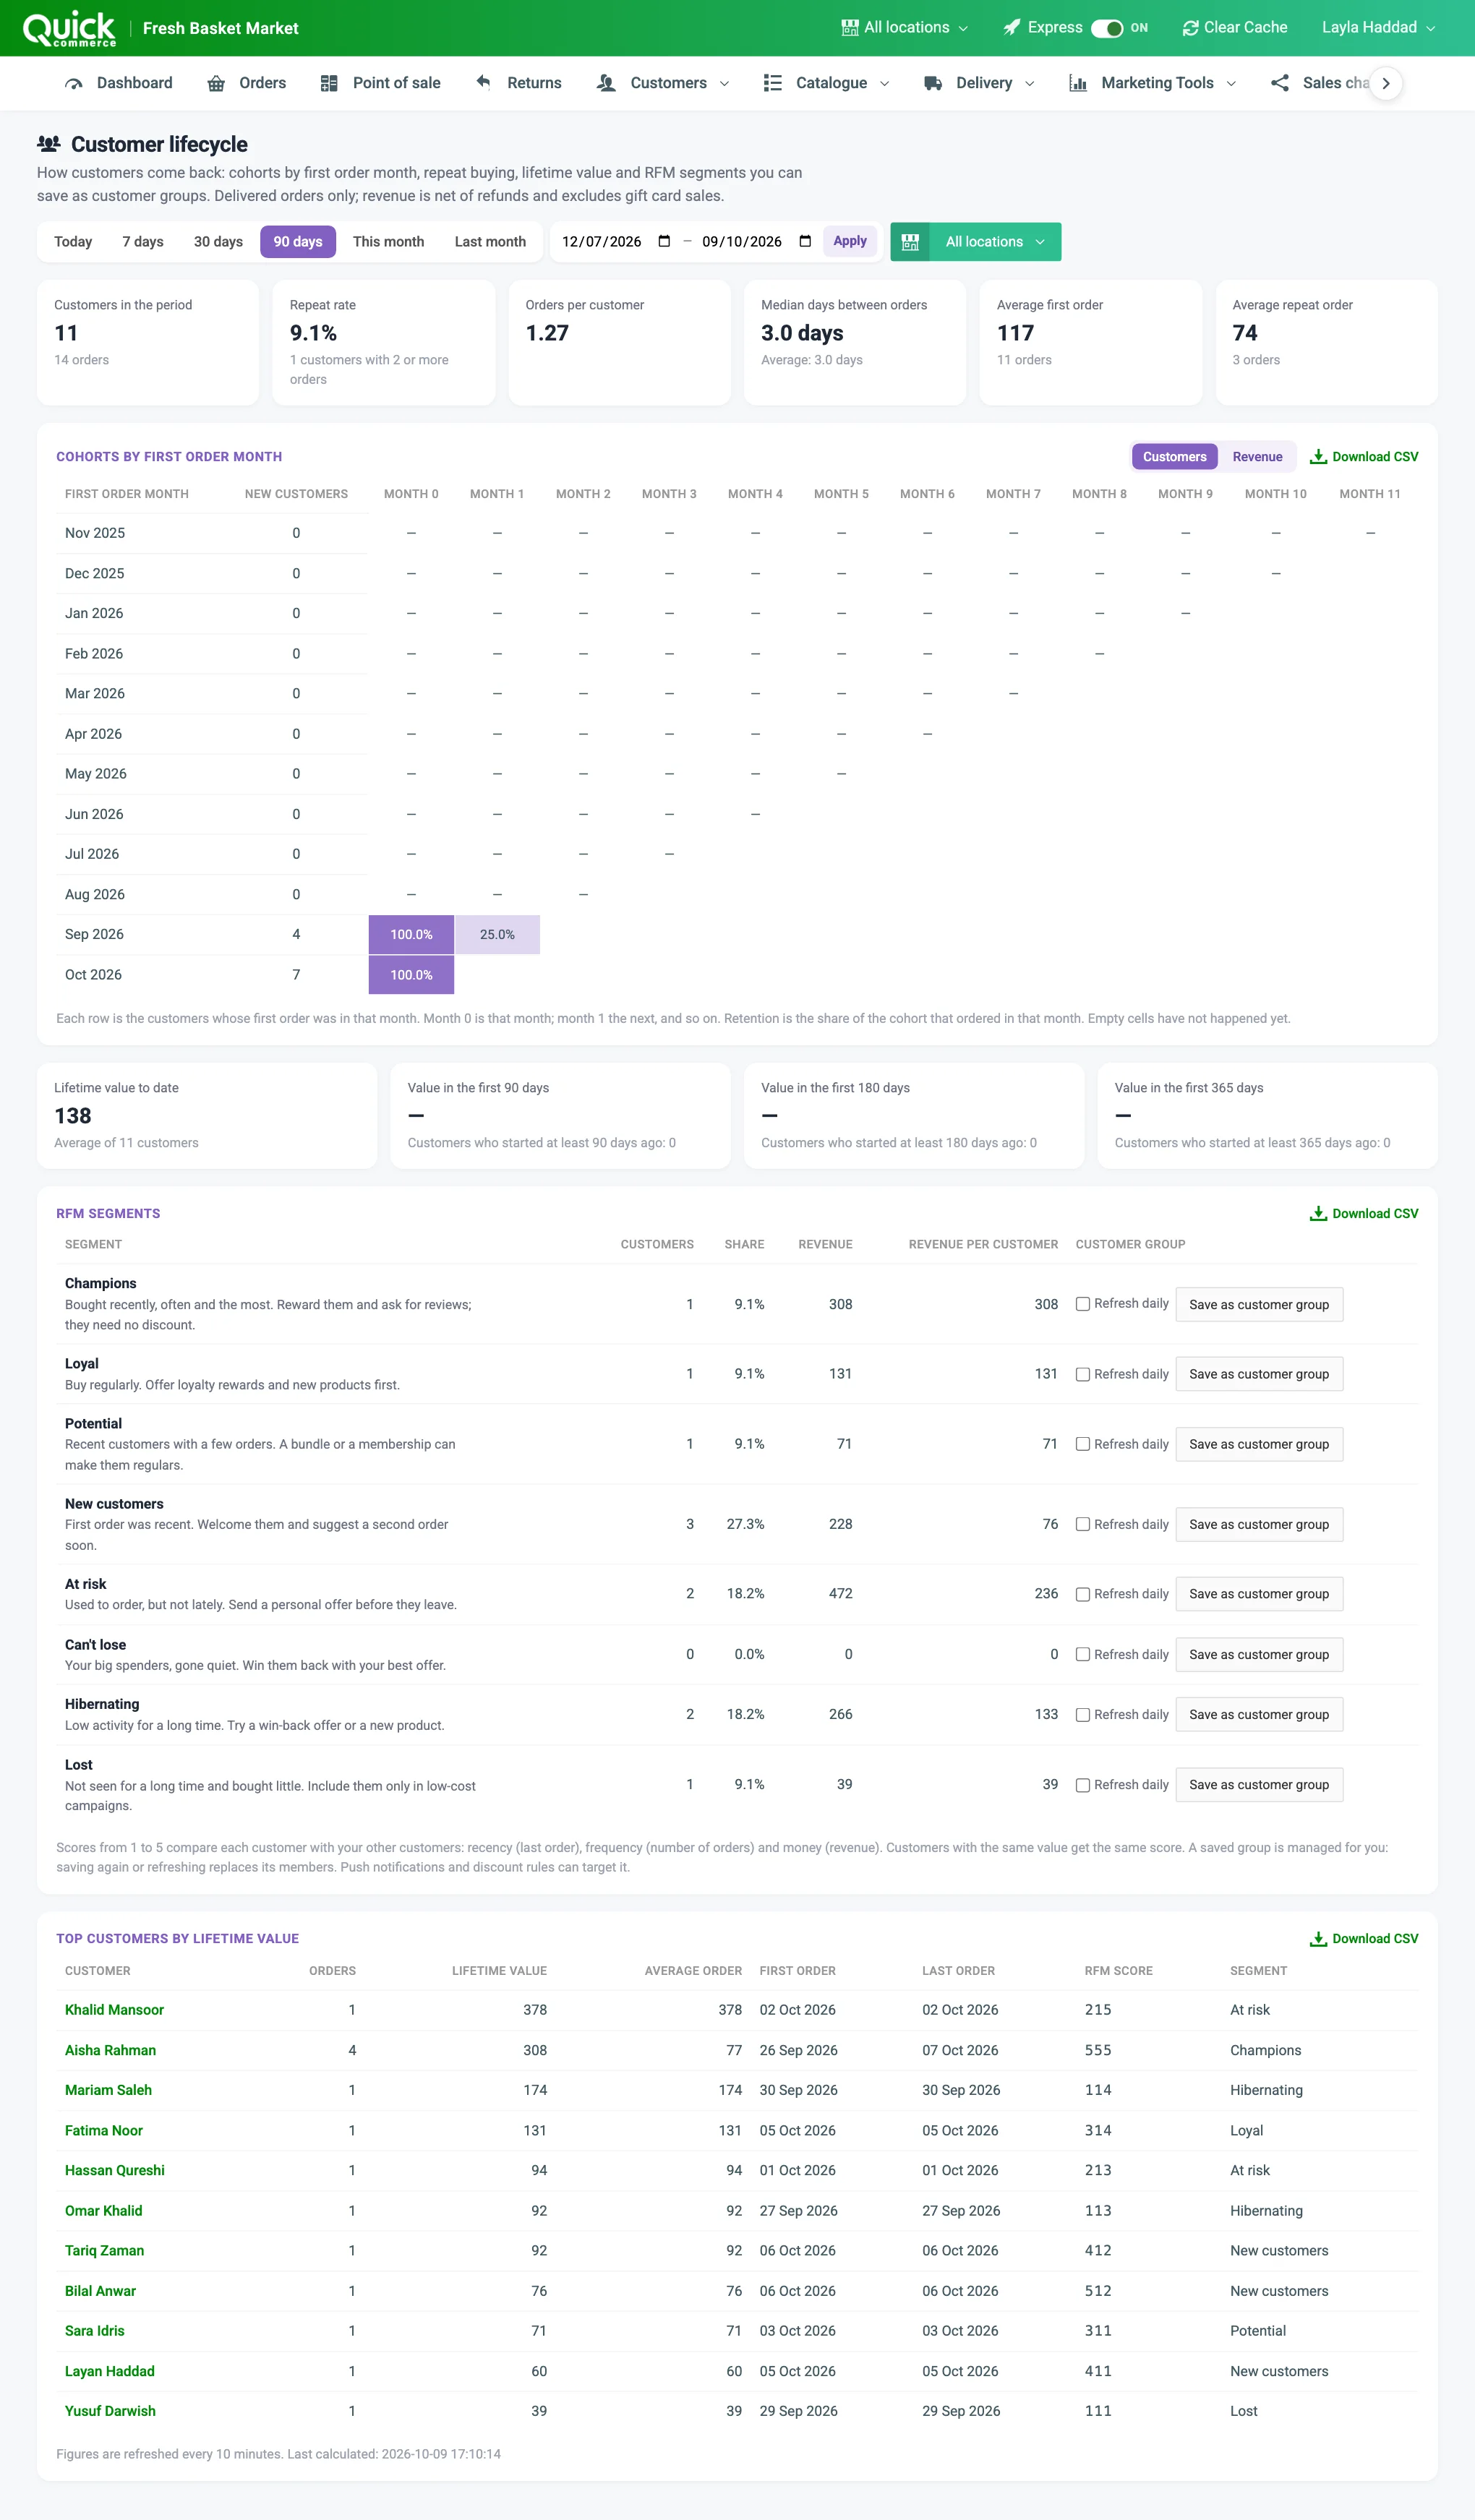Screen dimensions: 1475x2520
Task: Click the Express rocket icon
Action: (1012, 28)
